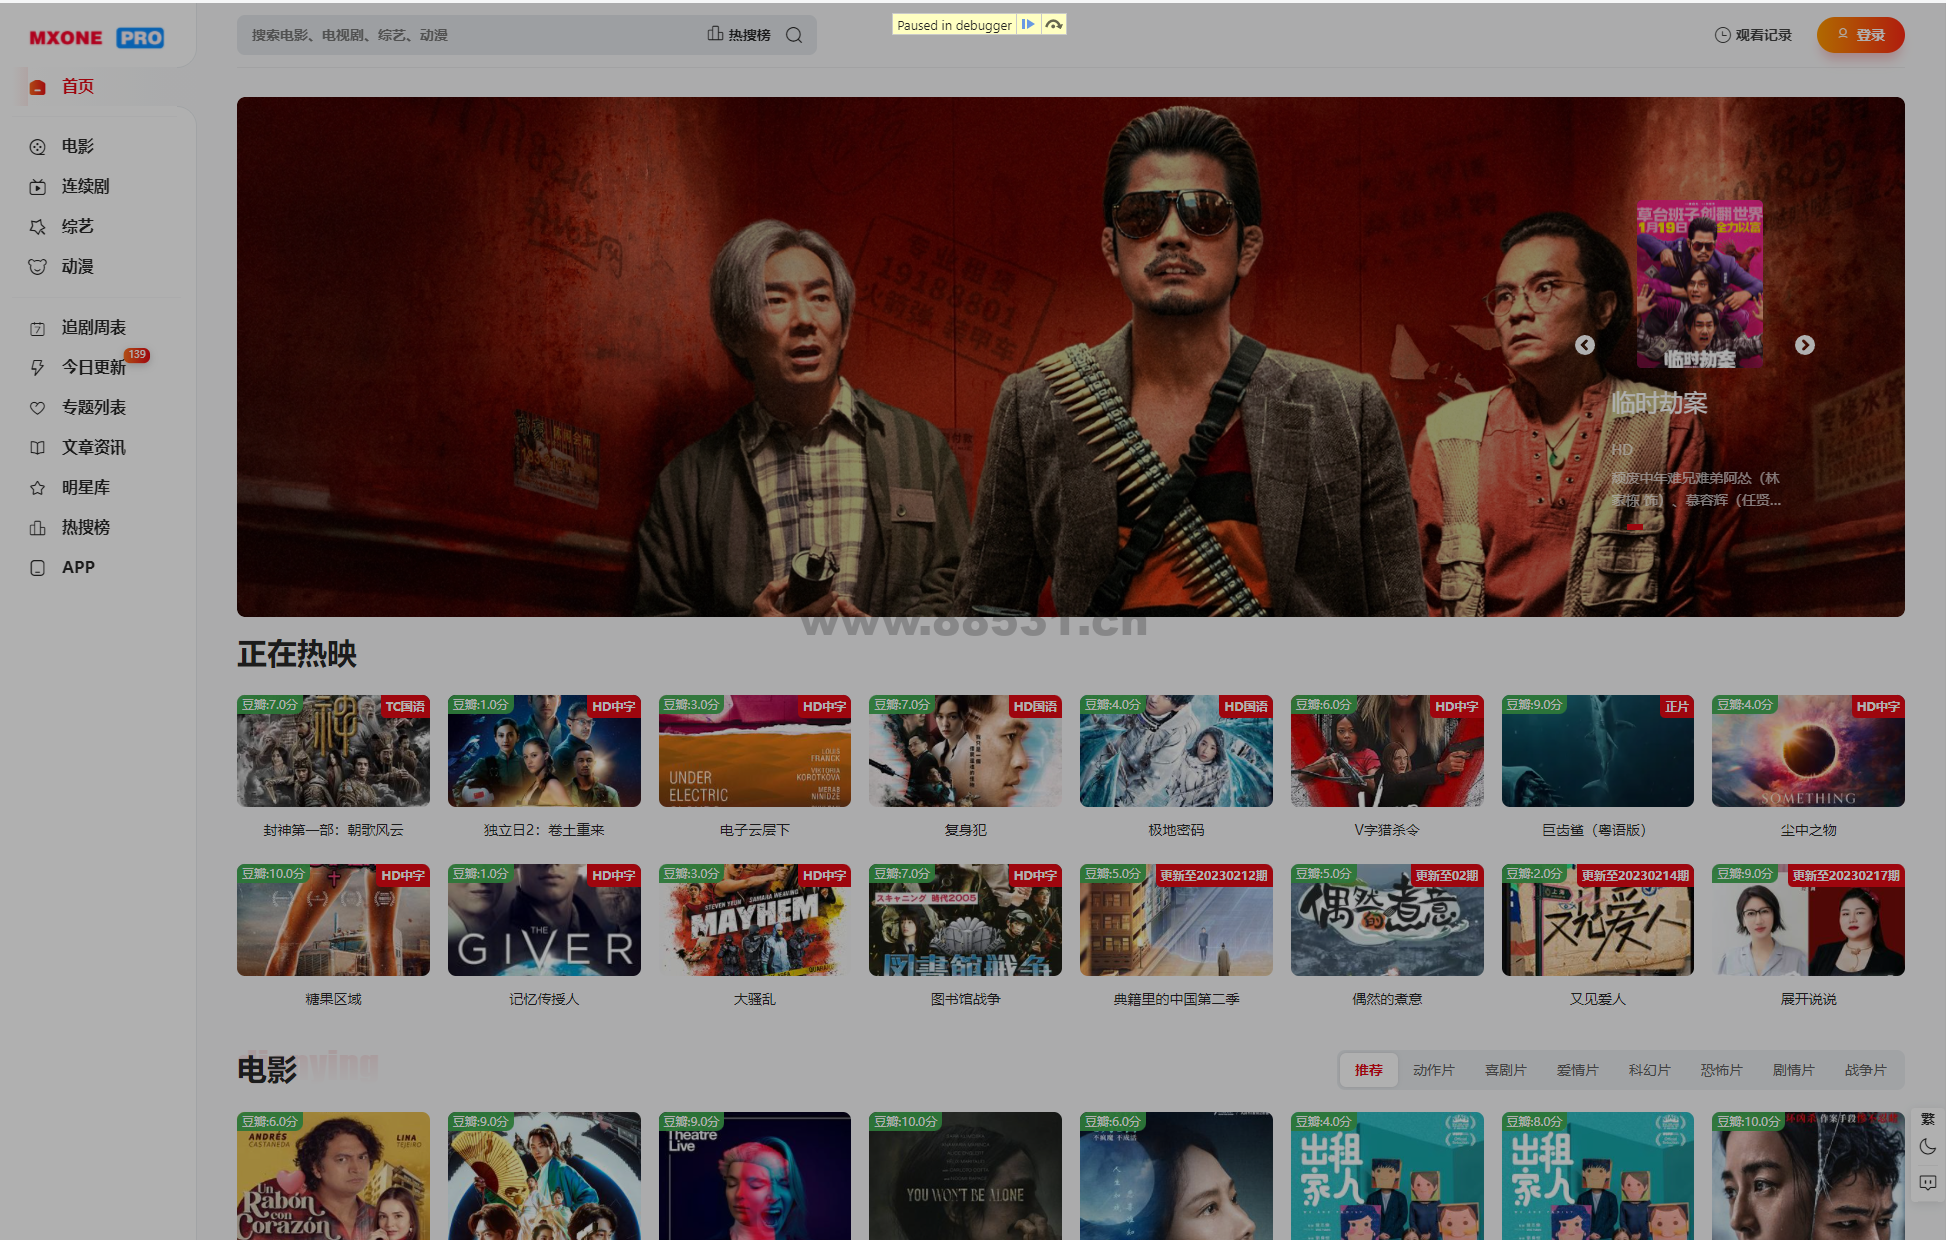Image resolution: width=1946 pixels, height=1240 pixels.
Task: Click the TV icon for 连续剧
Action: point(38,187)
